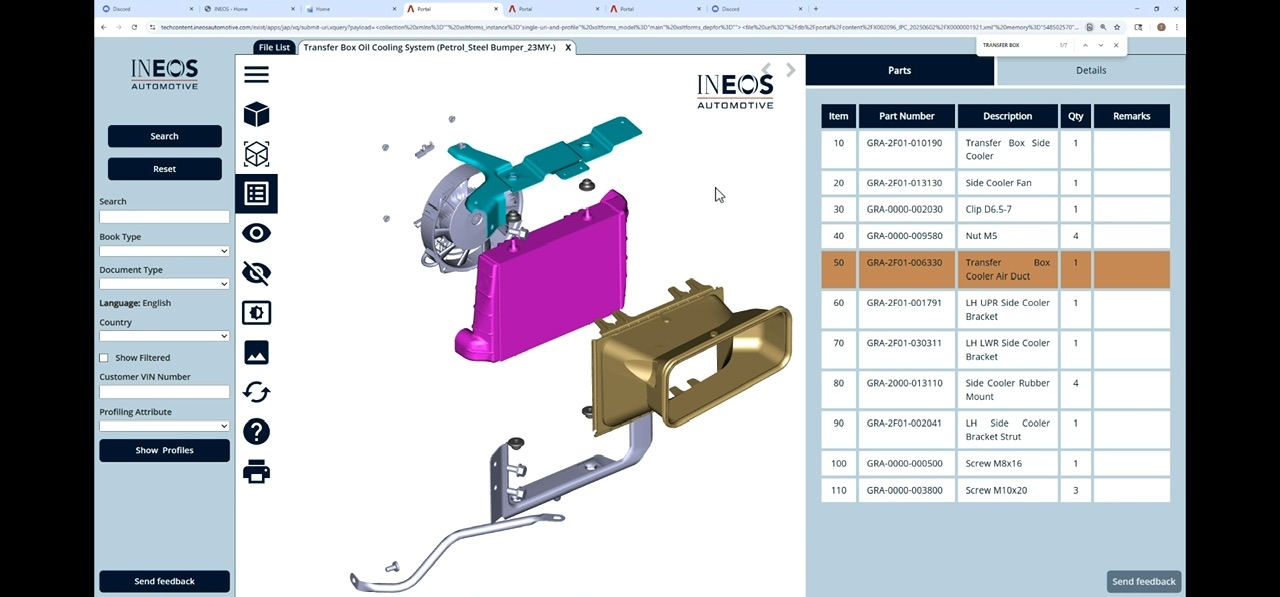Click the browser reload button

(134, 27)
